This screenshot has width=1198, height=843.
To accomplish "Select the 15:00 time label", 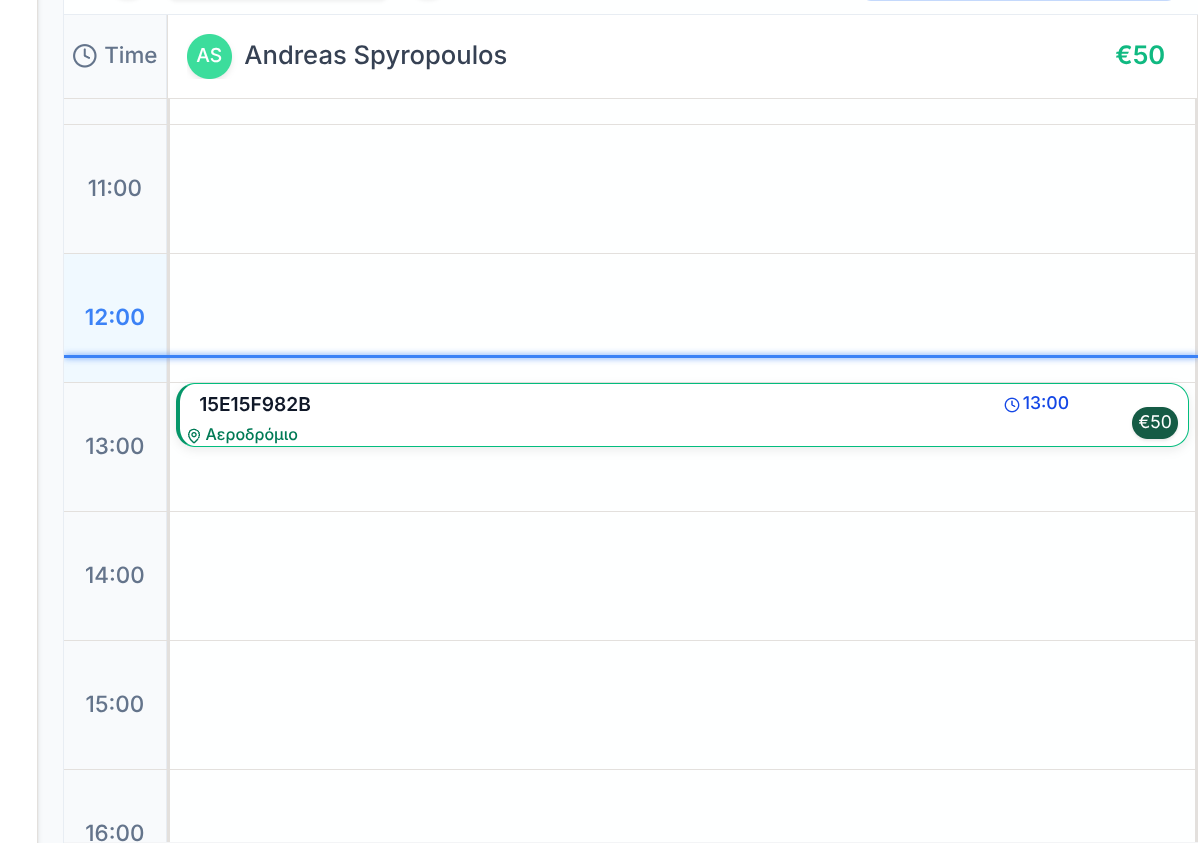I will [x=115, y=704].
